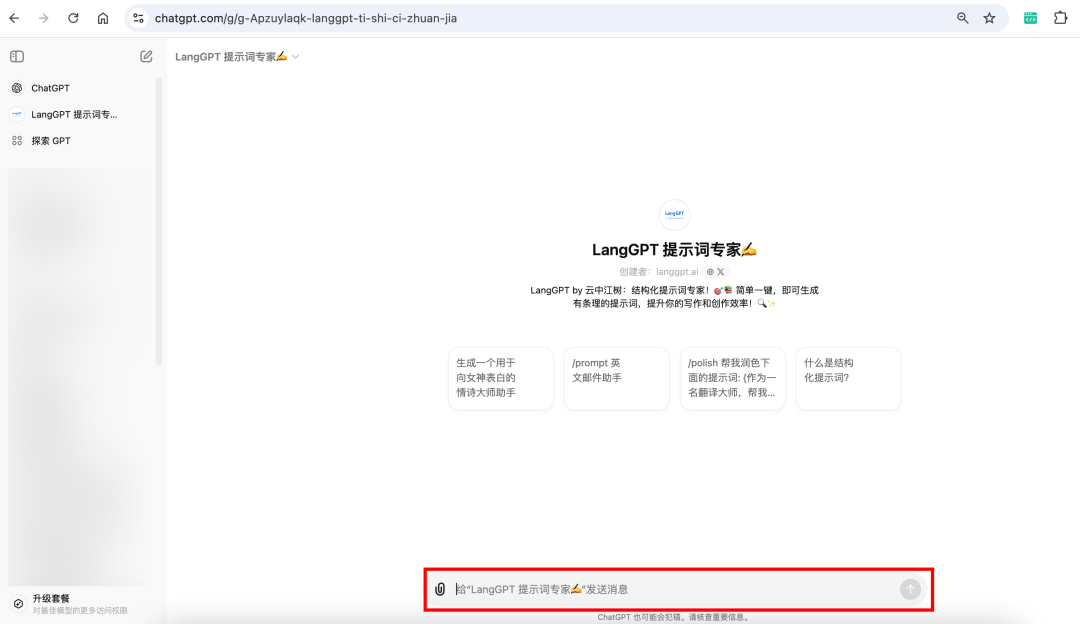Open the browser home page icon
Image resolution: width=1080 pixels, height=624 pixels.
click(103, 19)
